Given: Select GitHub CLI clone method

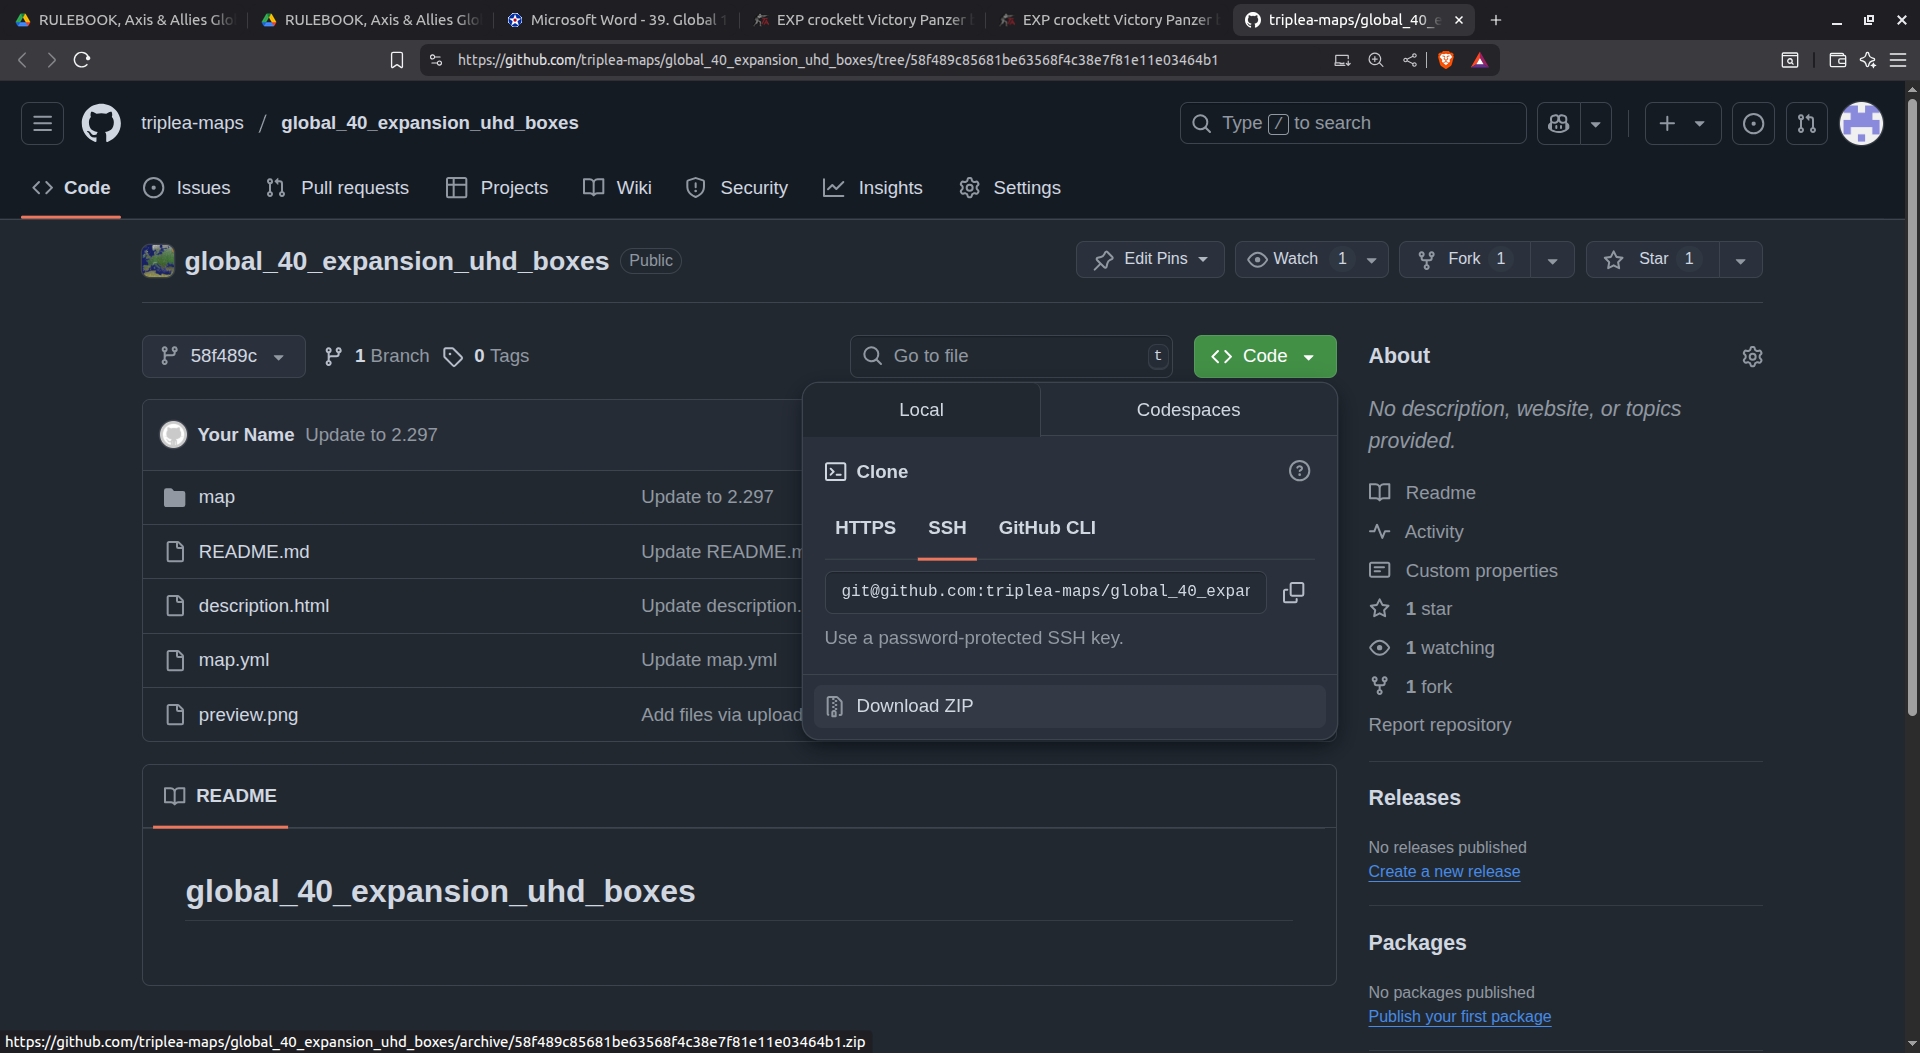Looking at the screenshot, I should (1047, 528).
